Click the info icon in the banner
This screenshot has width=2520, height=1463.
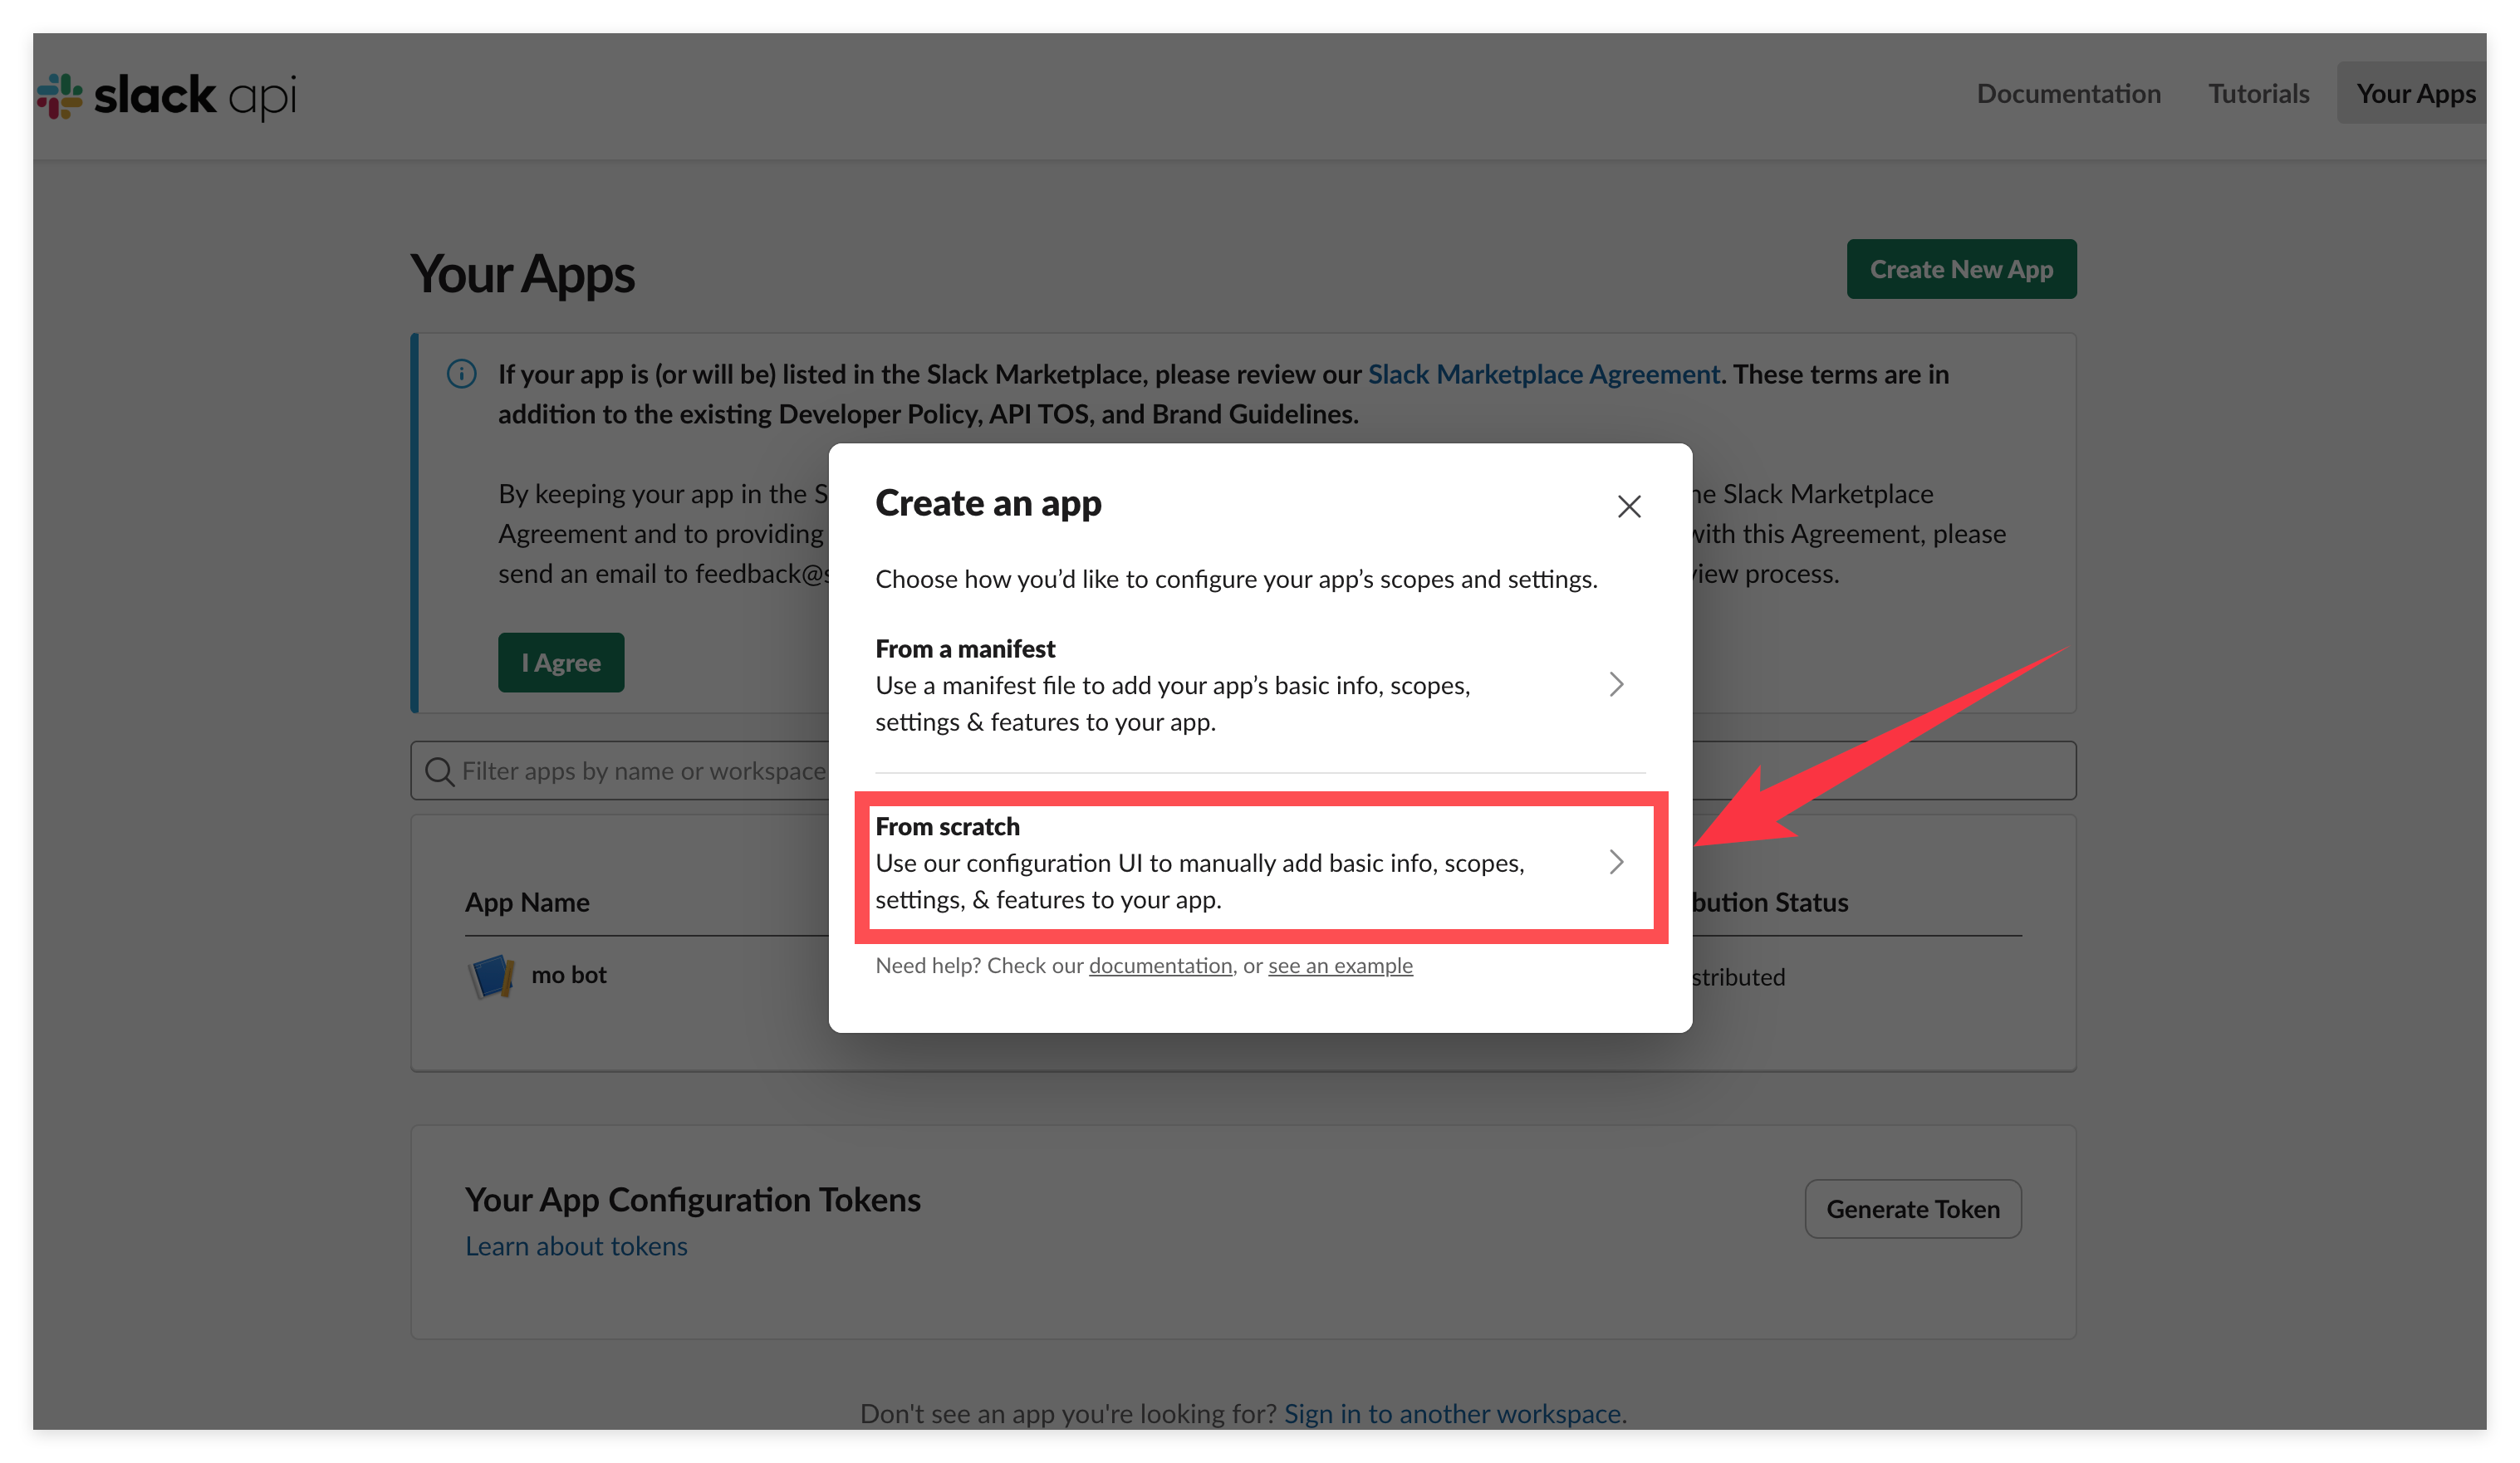(461, 374)
